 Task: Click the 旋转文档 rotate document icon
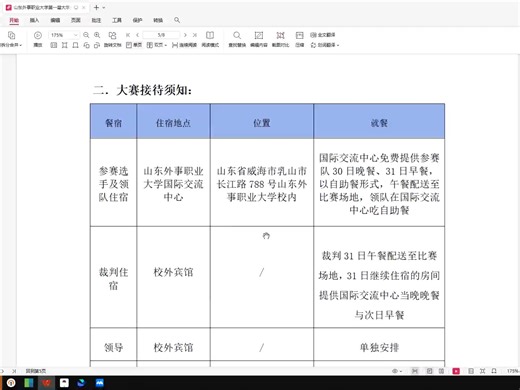point(112,35)
